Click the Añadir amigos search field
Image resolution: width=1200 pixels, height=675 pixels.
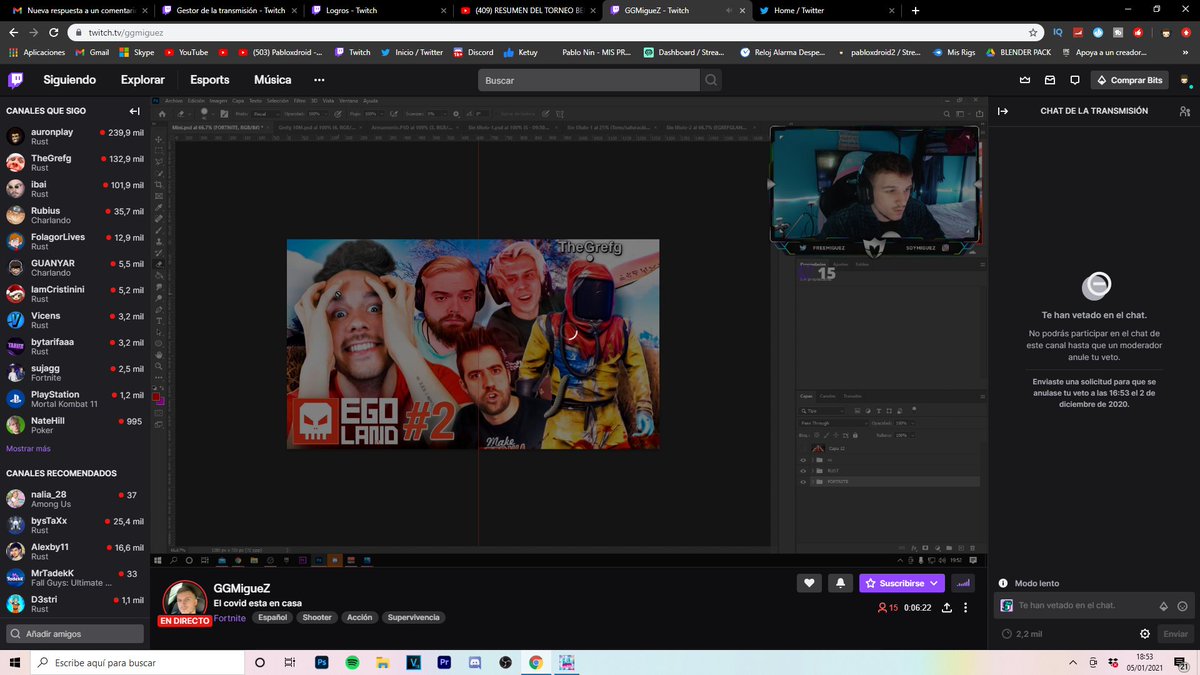click(x=75, y=634)
